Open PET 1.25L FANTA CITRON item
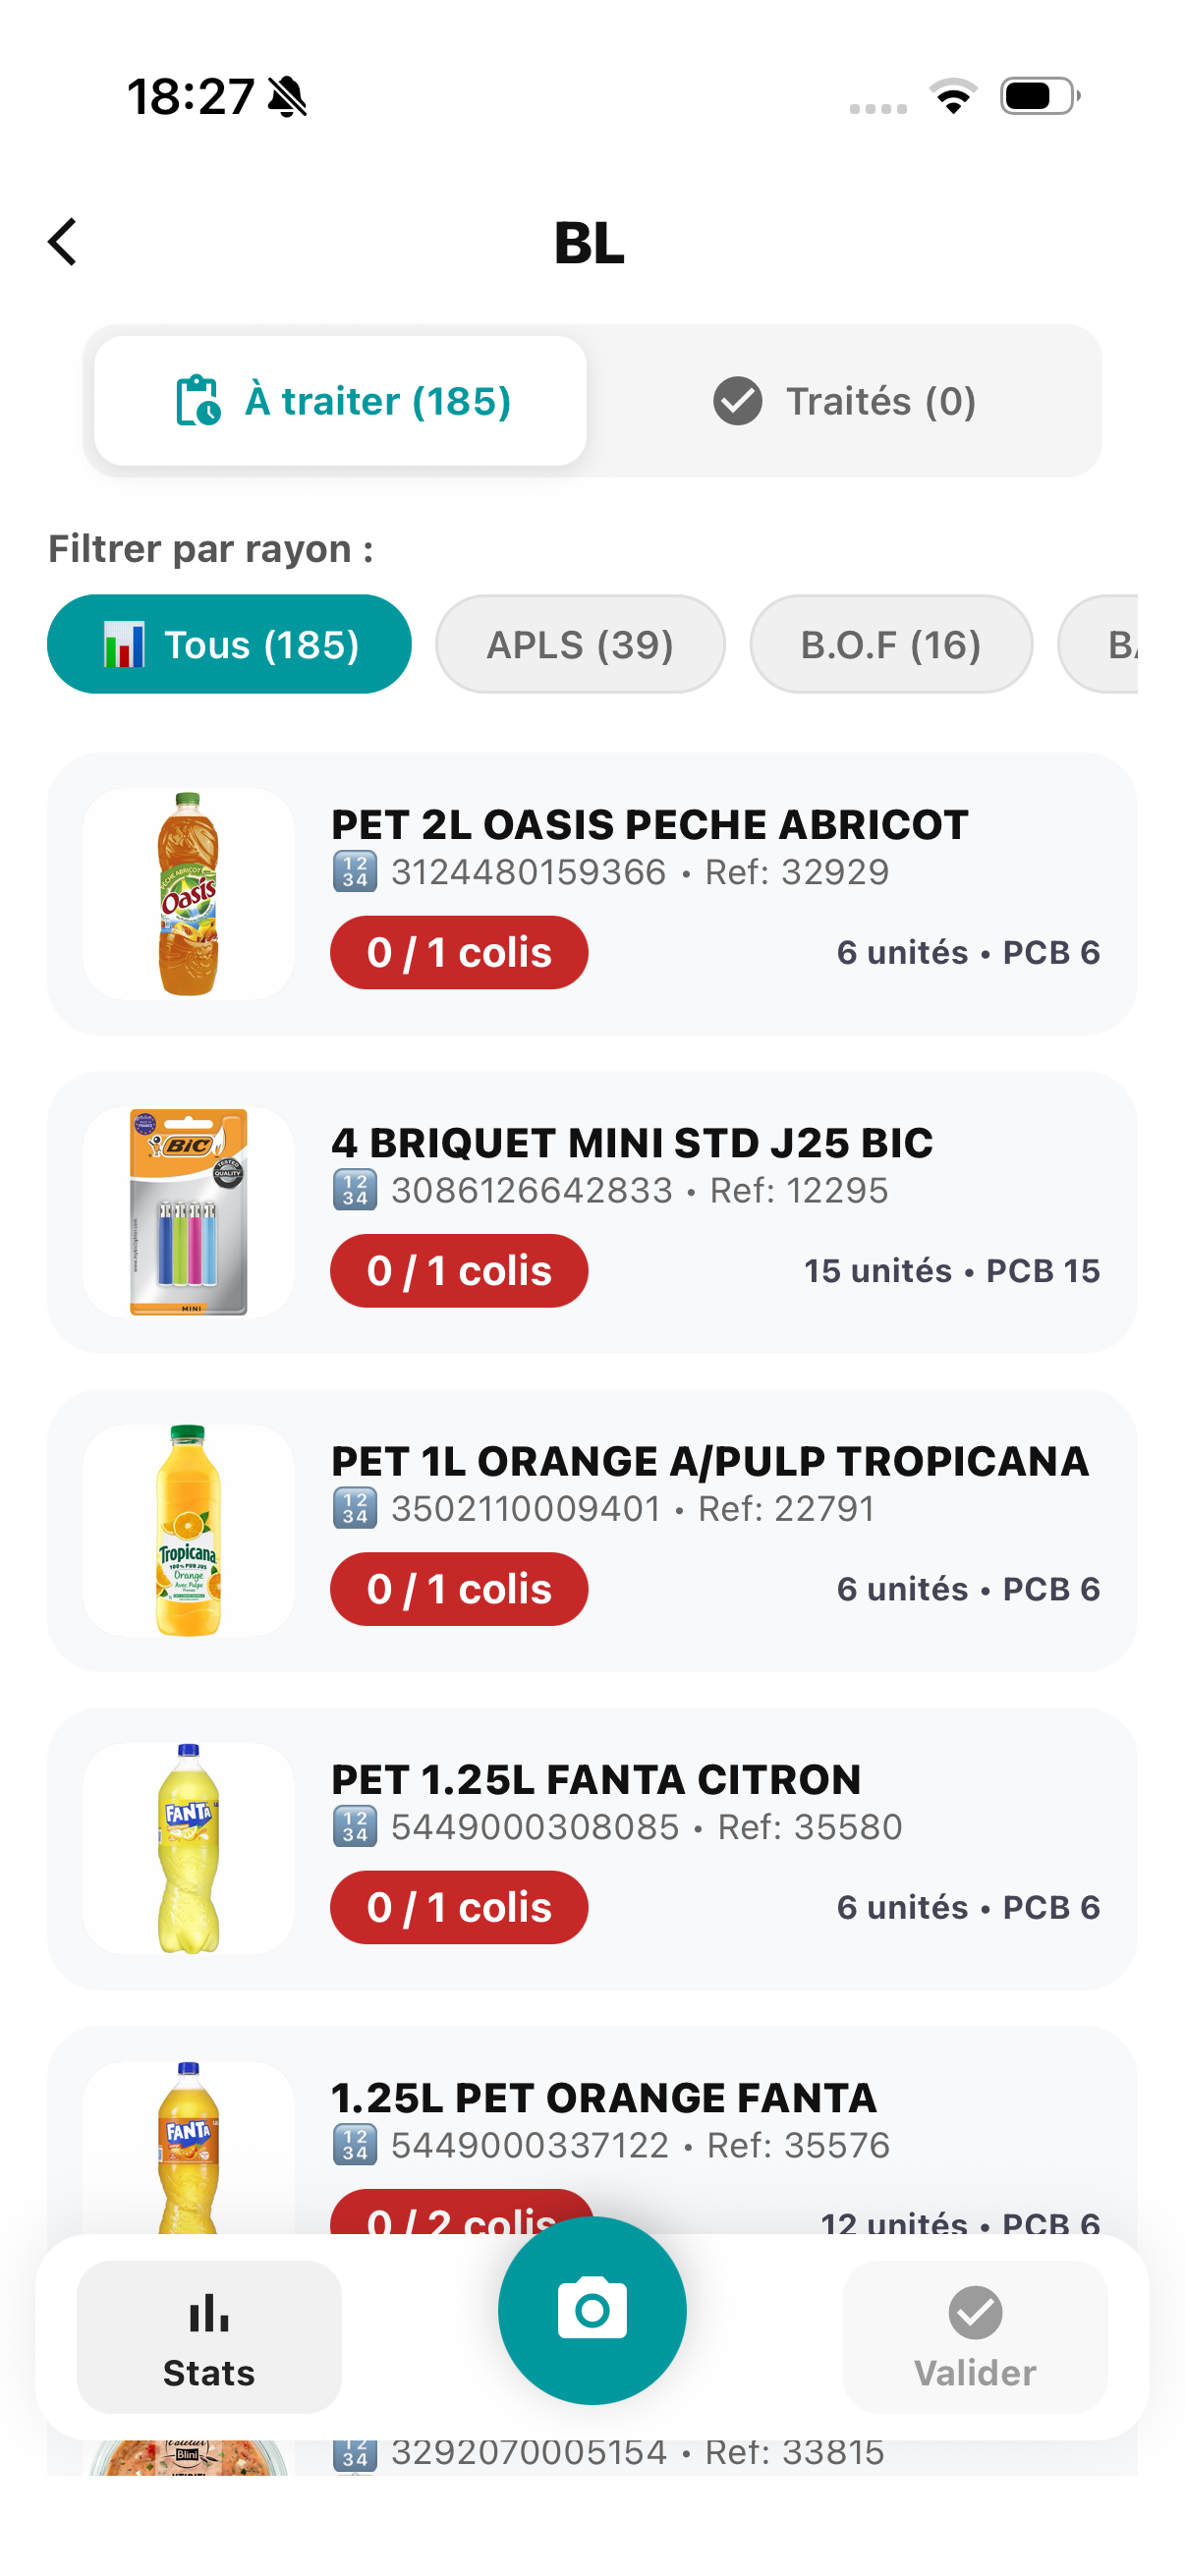Image resolution: width=1185 pixels, height=2576 pixels. click(x=592, y=1848)
